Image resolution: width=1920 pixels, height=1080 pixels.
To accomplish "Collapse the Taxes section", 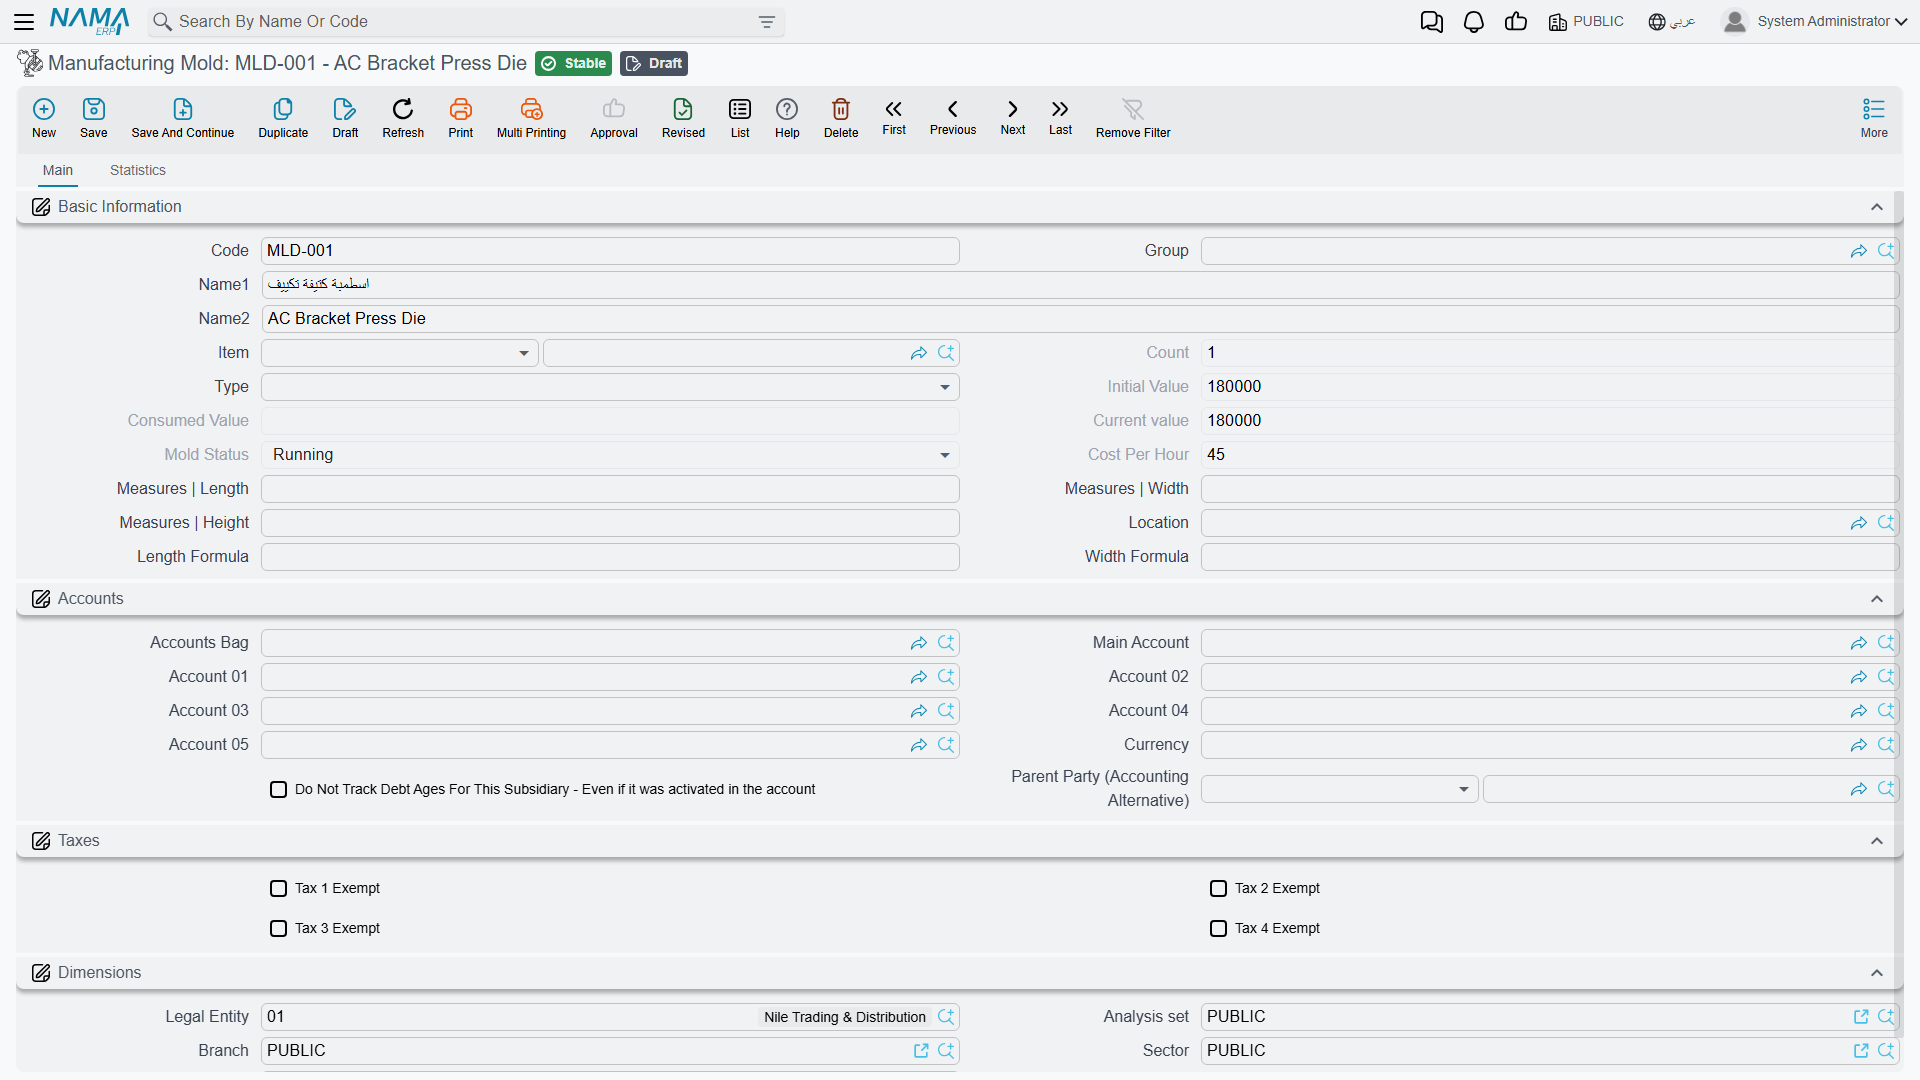I will 1877,841.
